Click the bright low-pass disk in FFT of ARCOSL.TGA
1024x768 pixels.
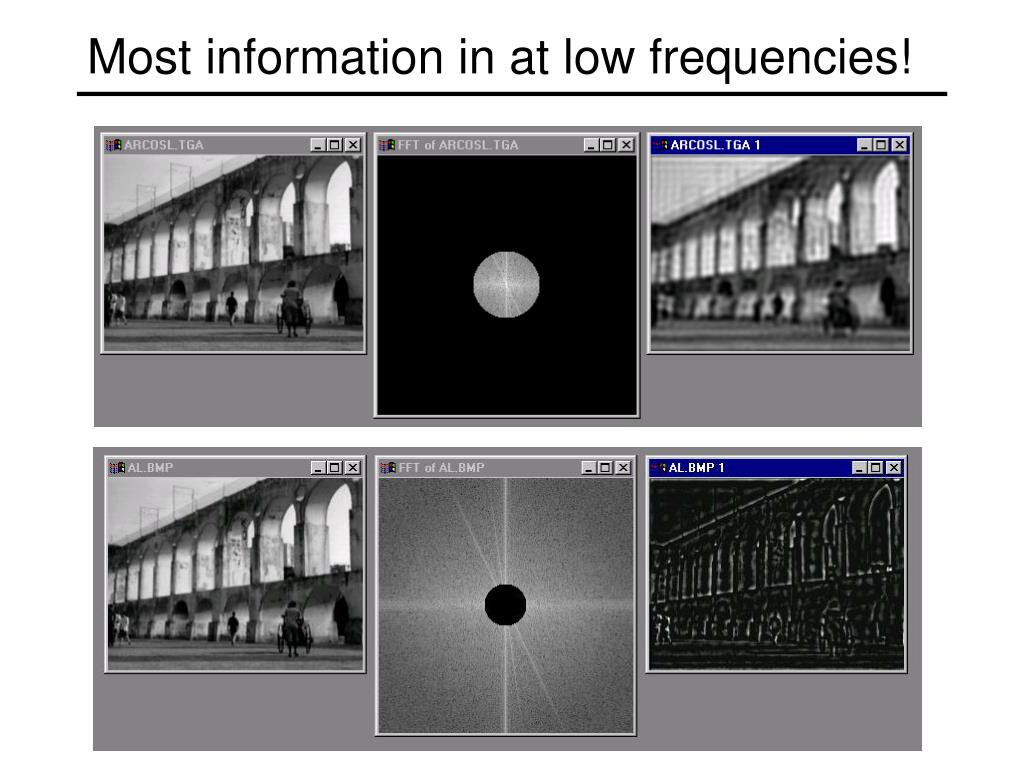pyautogui.click(x=506, y=285)
